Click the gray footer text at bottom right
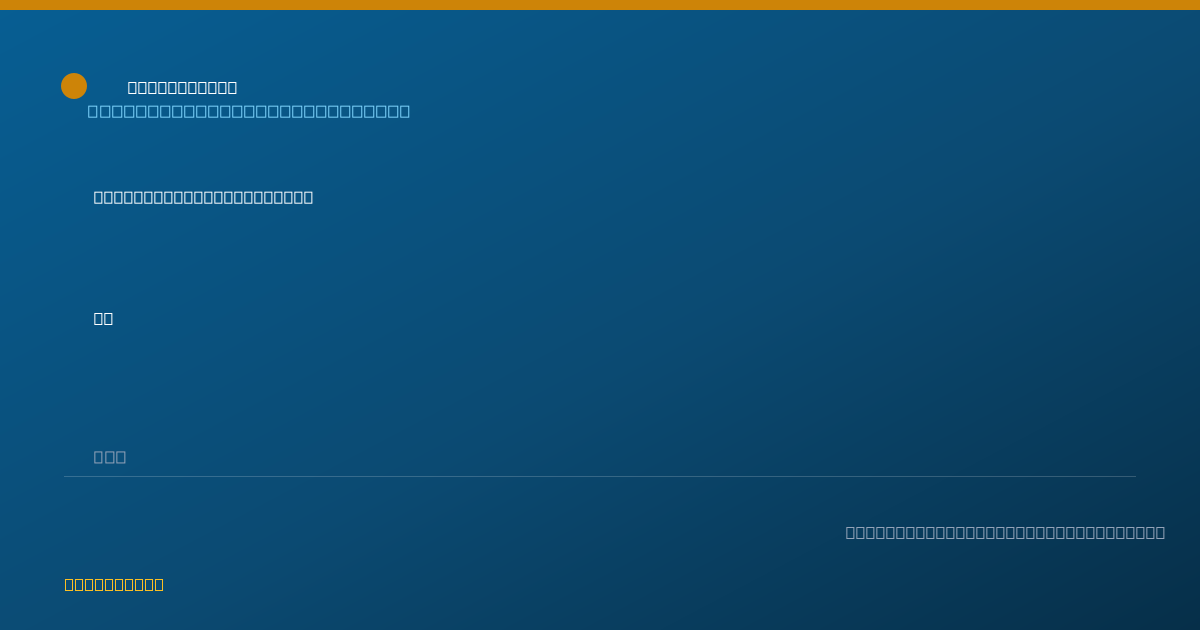1200x630 pixels. [1005, 532]
